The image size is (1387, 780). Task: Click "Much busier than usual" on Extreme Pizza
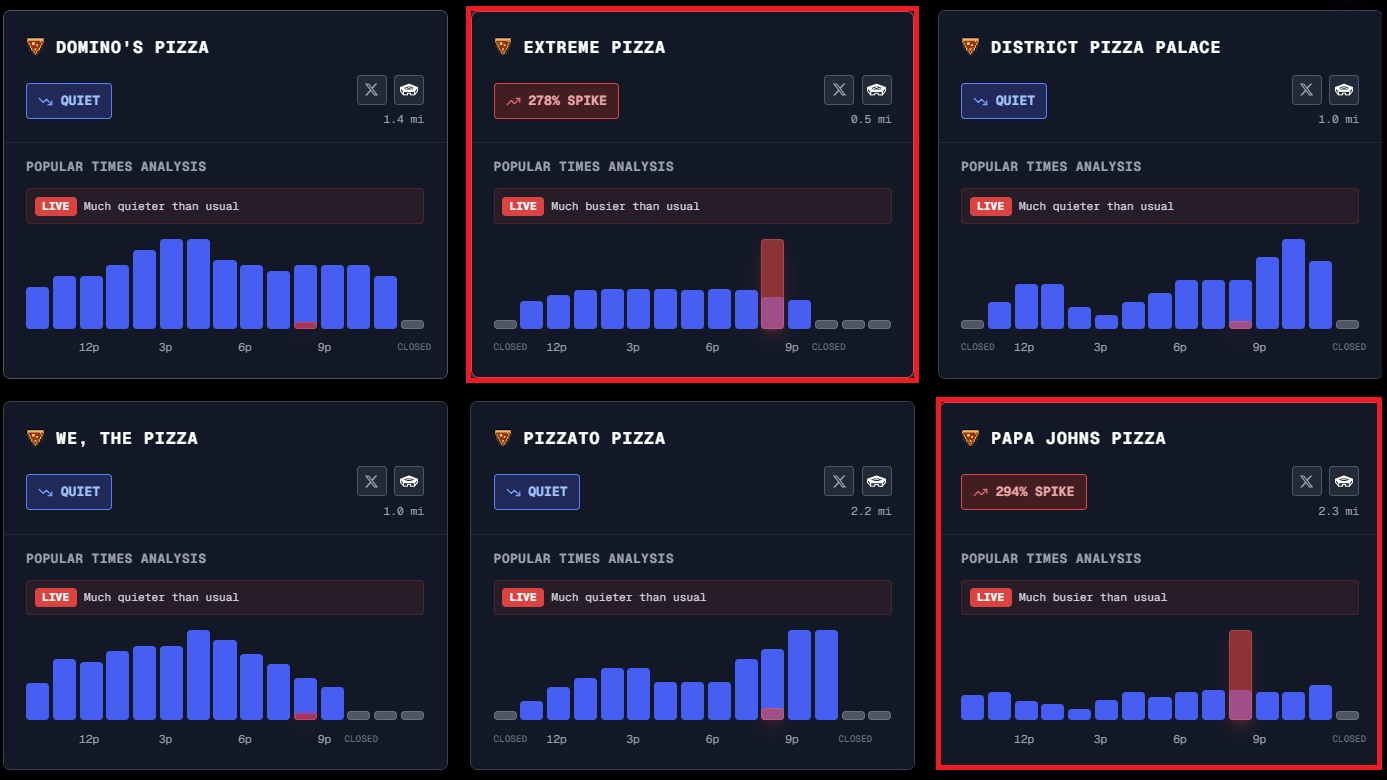[625, 206]
